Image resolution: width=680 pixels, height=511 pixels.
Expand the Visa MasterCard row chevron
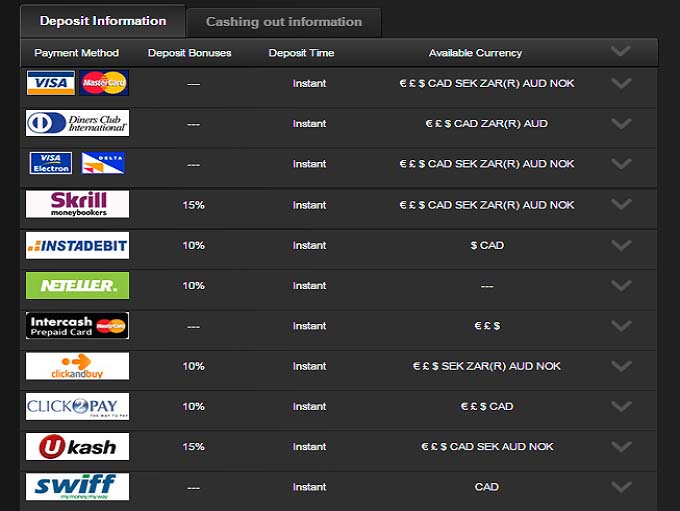point(621,83)
